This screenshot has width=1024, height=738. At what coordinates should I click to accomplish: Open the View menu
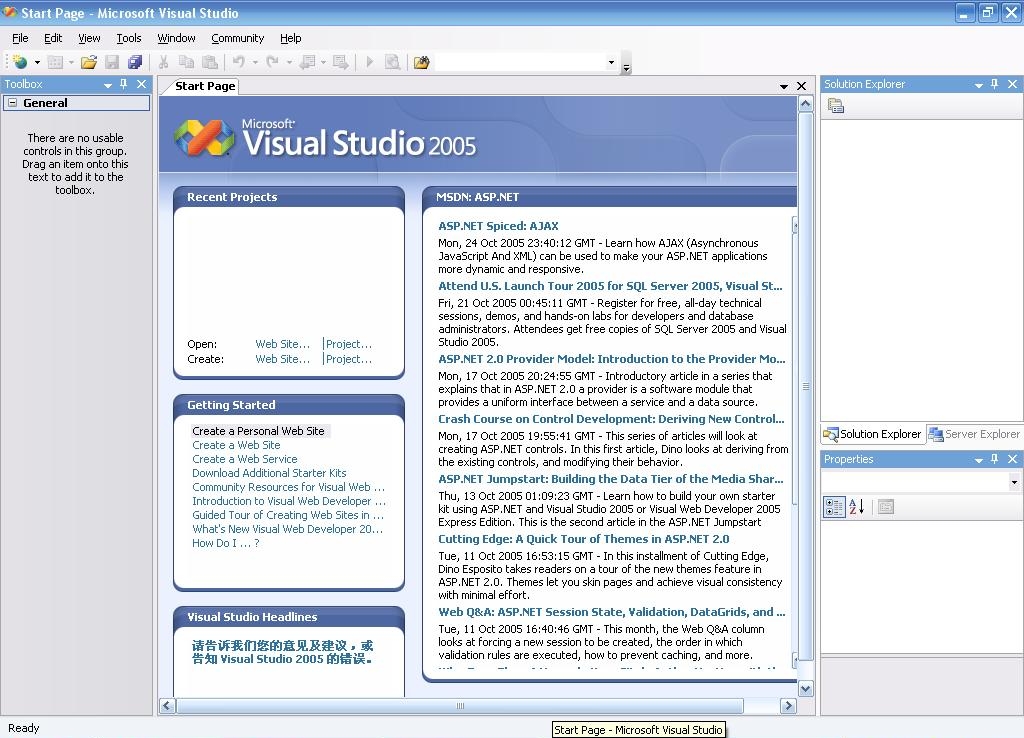coord(89,38)
